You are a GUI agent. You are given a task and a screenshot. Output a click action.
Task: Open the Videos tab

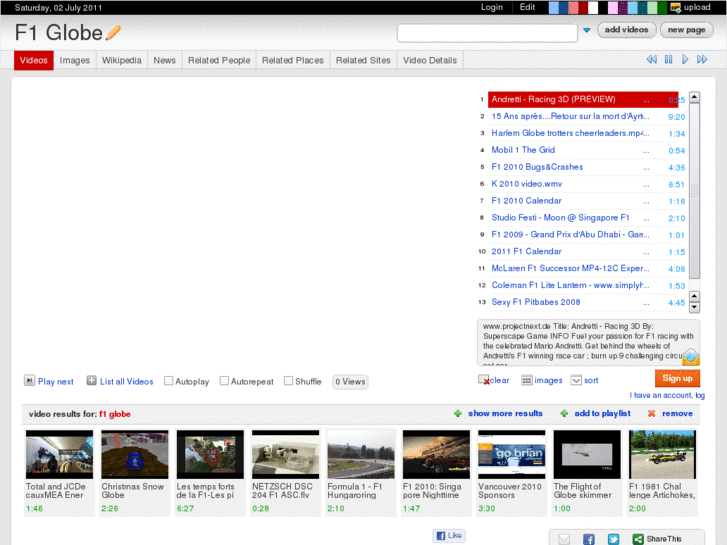pos(34,60)
